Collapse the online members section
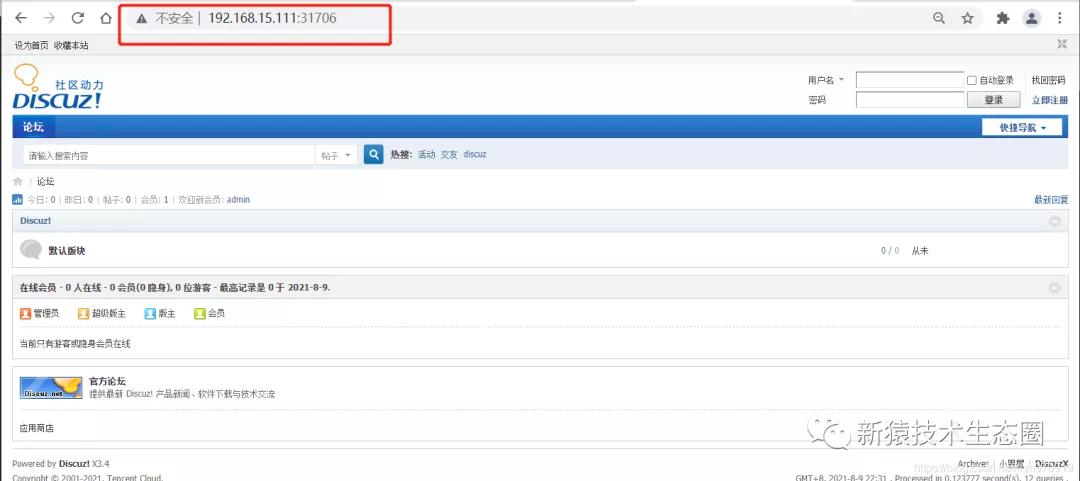The image size is (1080, 481). tap(1055, 287)
